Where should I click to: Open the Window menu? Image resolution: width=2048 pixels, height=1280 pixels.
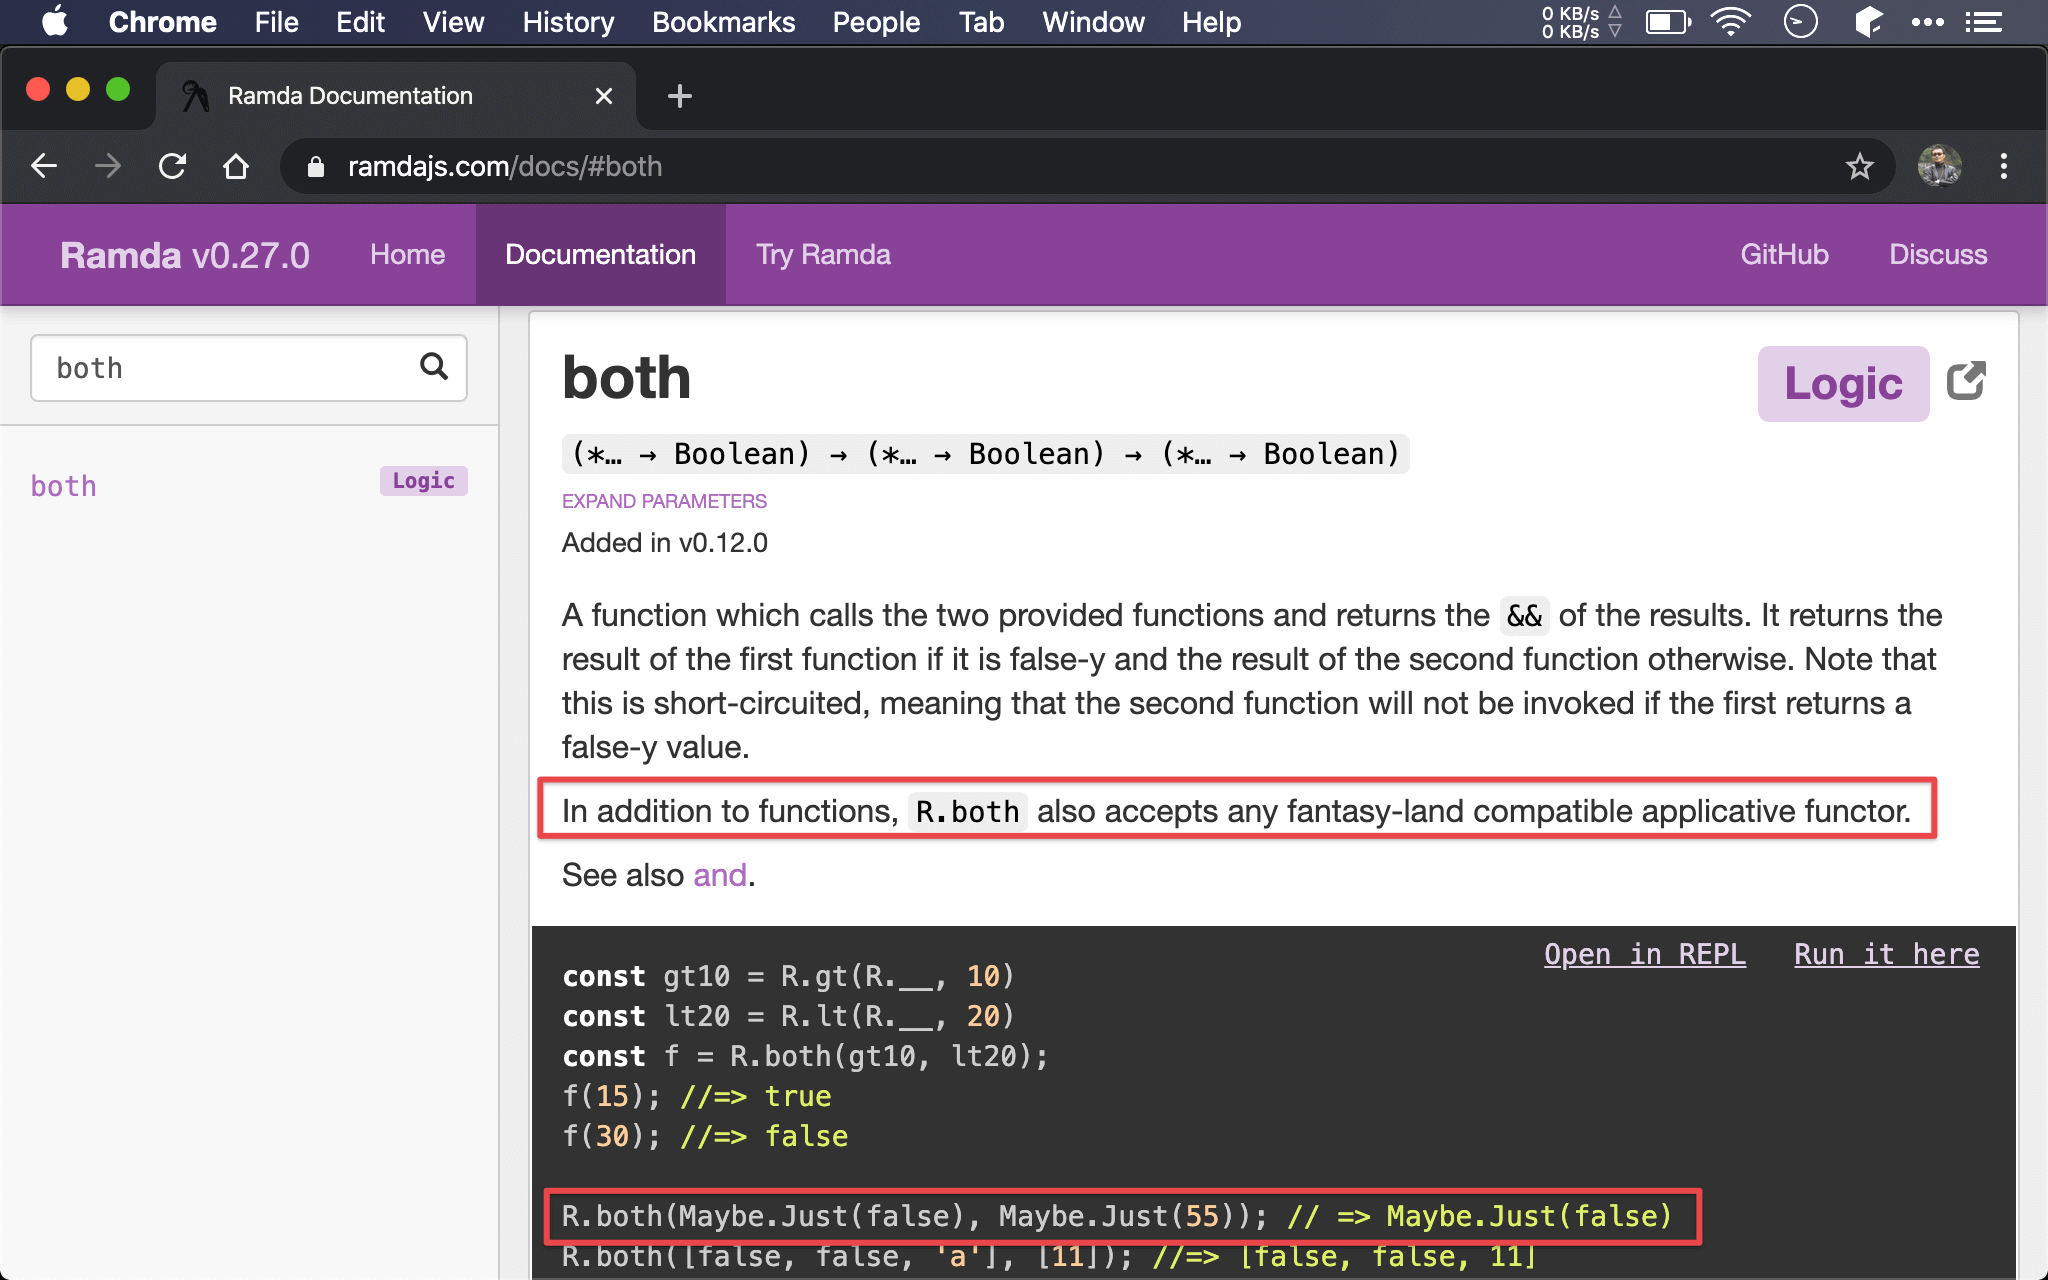(1093, 22)
